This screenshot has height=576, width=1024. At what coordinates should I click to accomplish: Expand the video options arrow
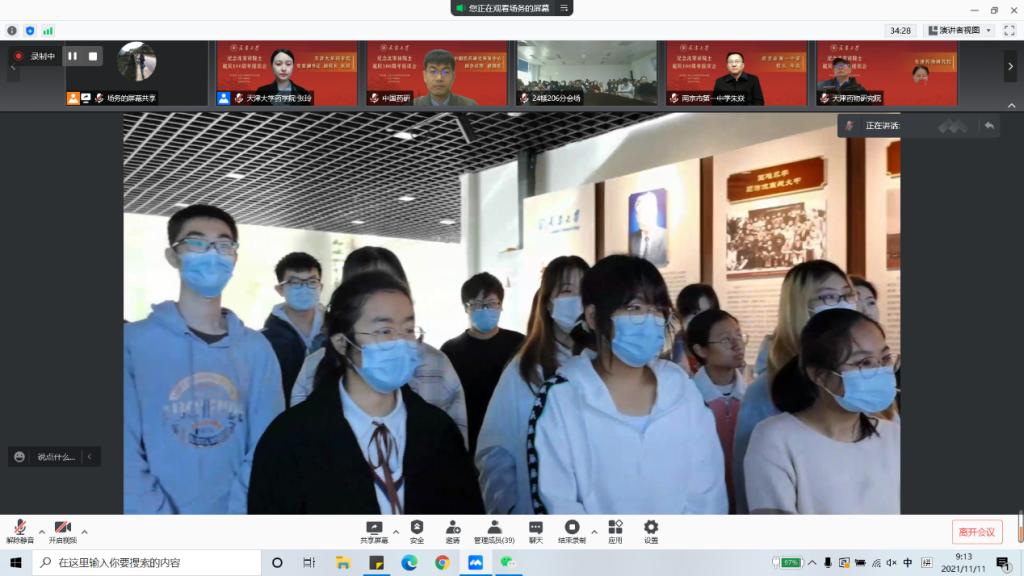(x=84, y=532)
